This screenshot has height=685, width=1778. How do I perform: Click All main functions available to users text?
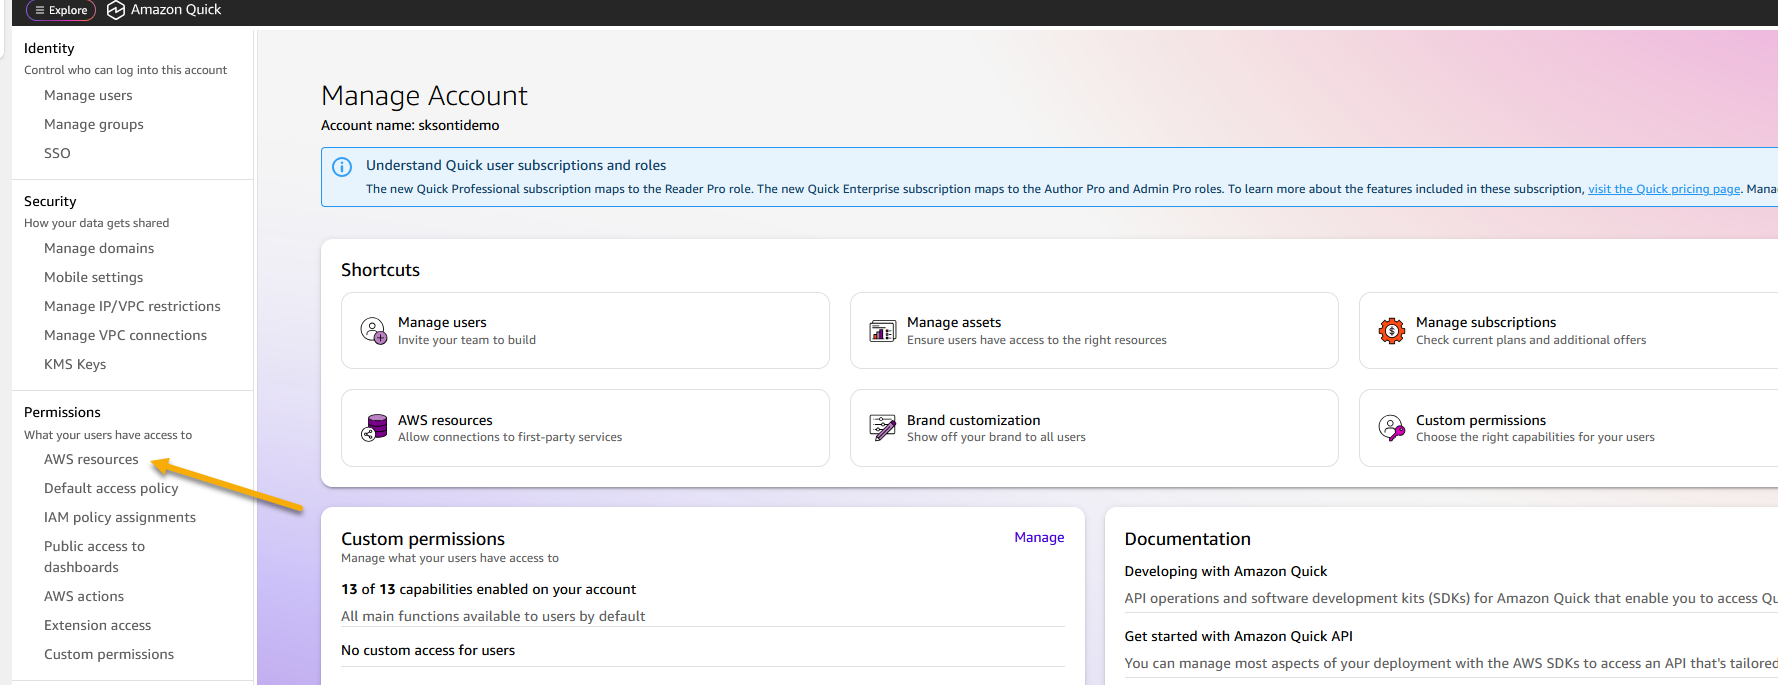click(x=493, y=617)
